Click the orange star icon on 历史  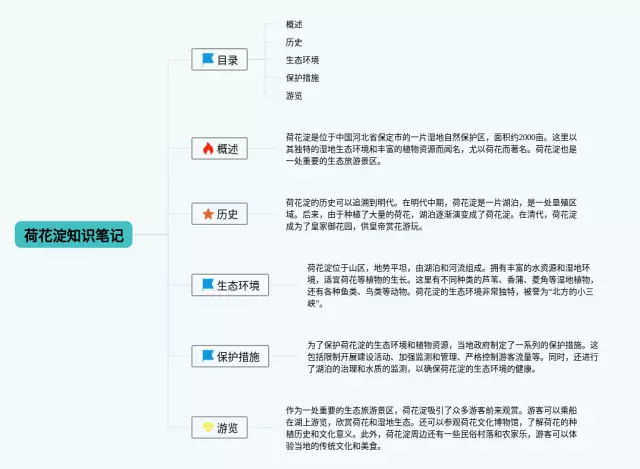coord(208,213)
